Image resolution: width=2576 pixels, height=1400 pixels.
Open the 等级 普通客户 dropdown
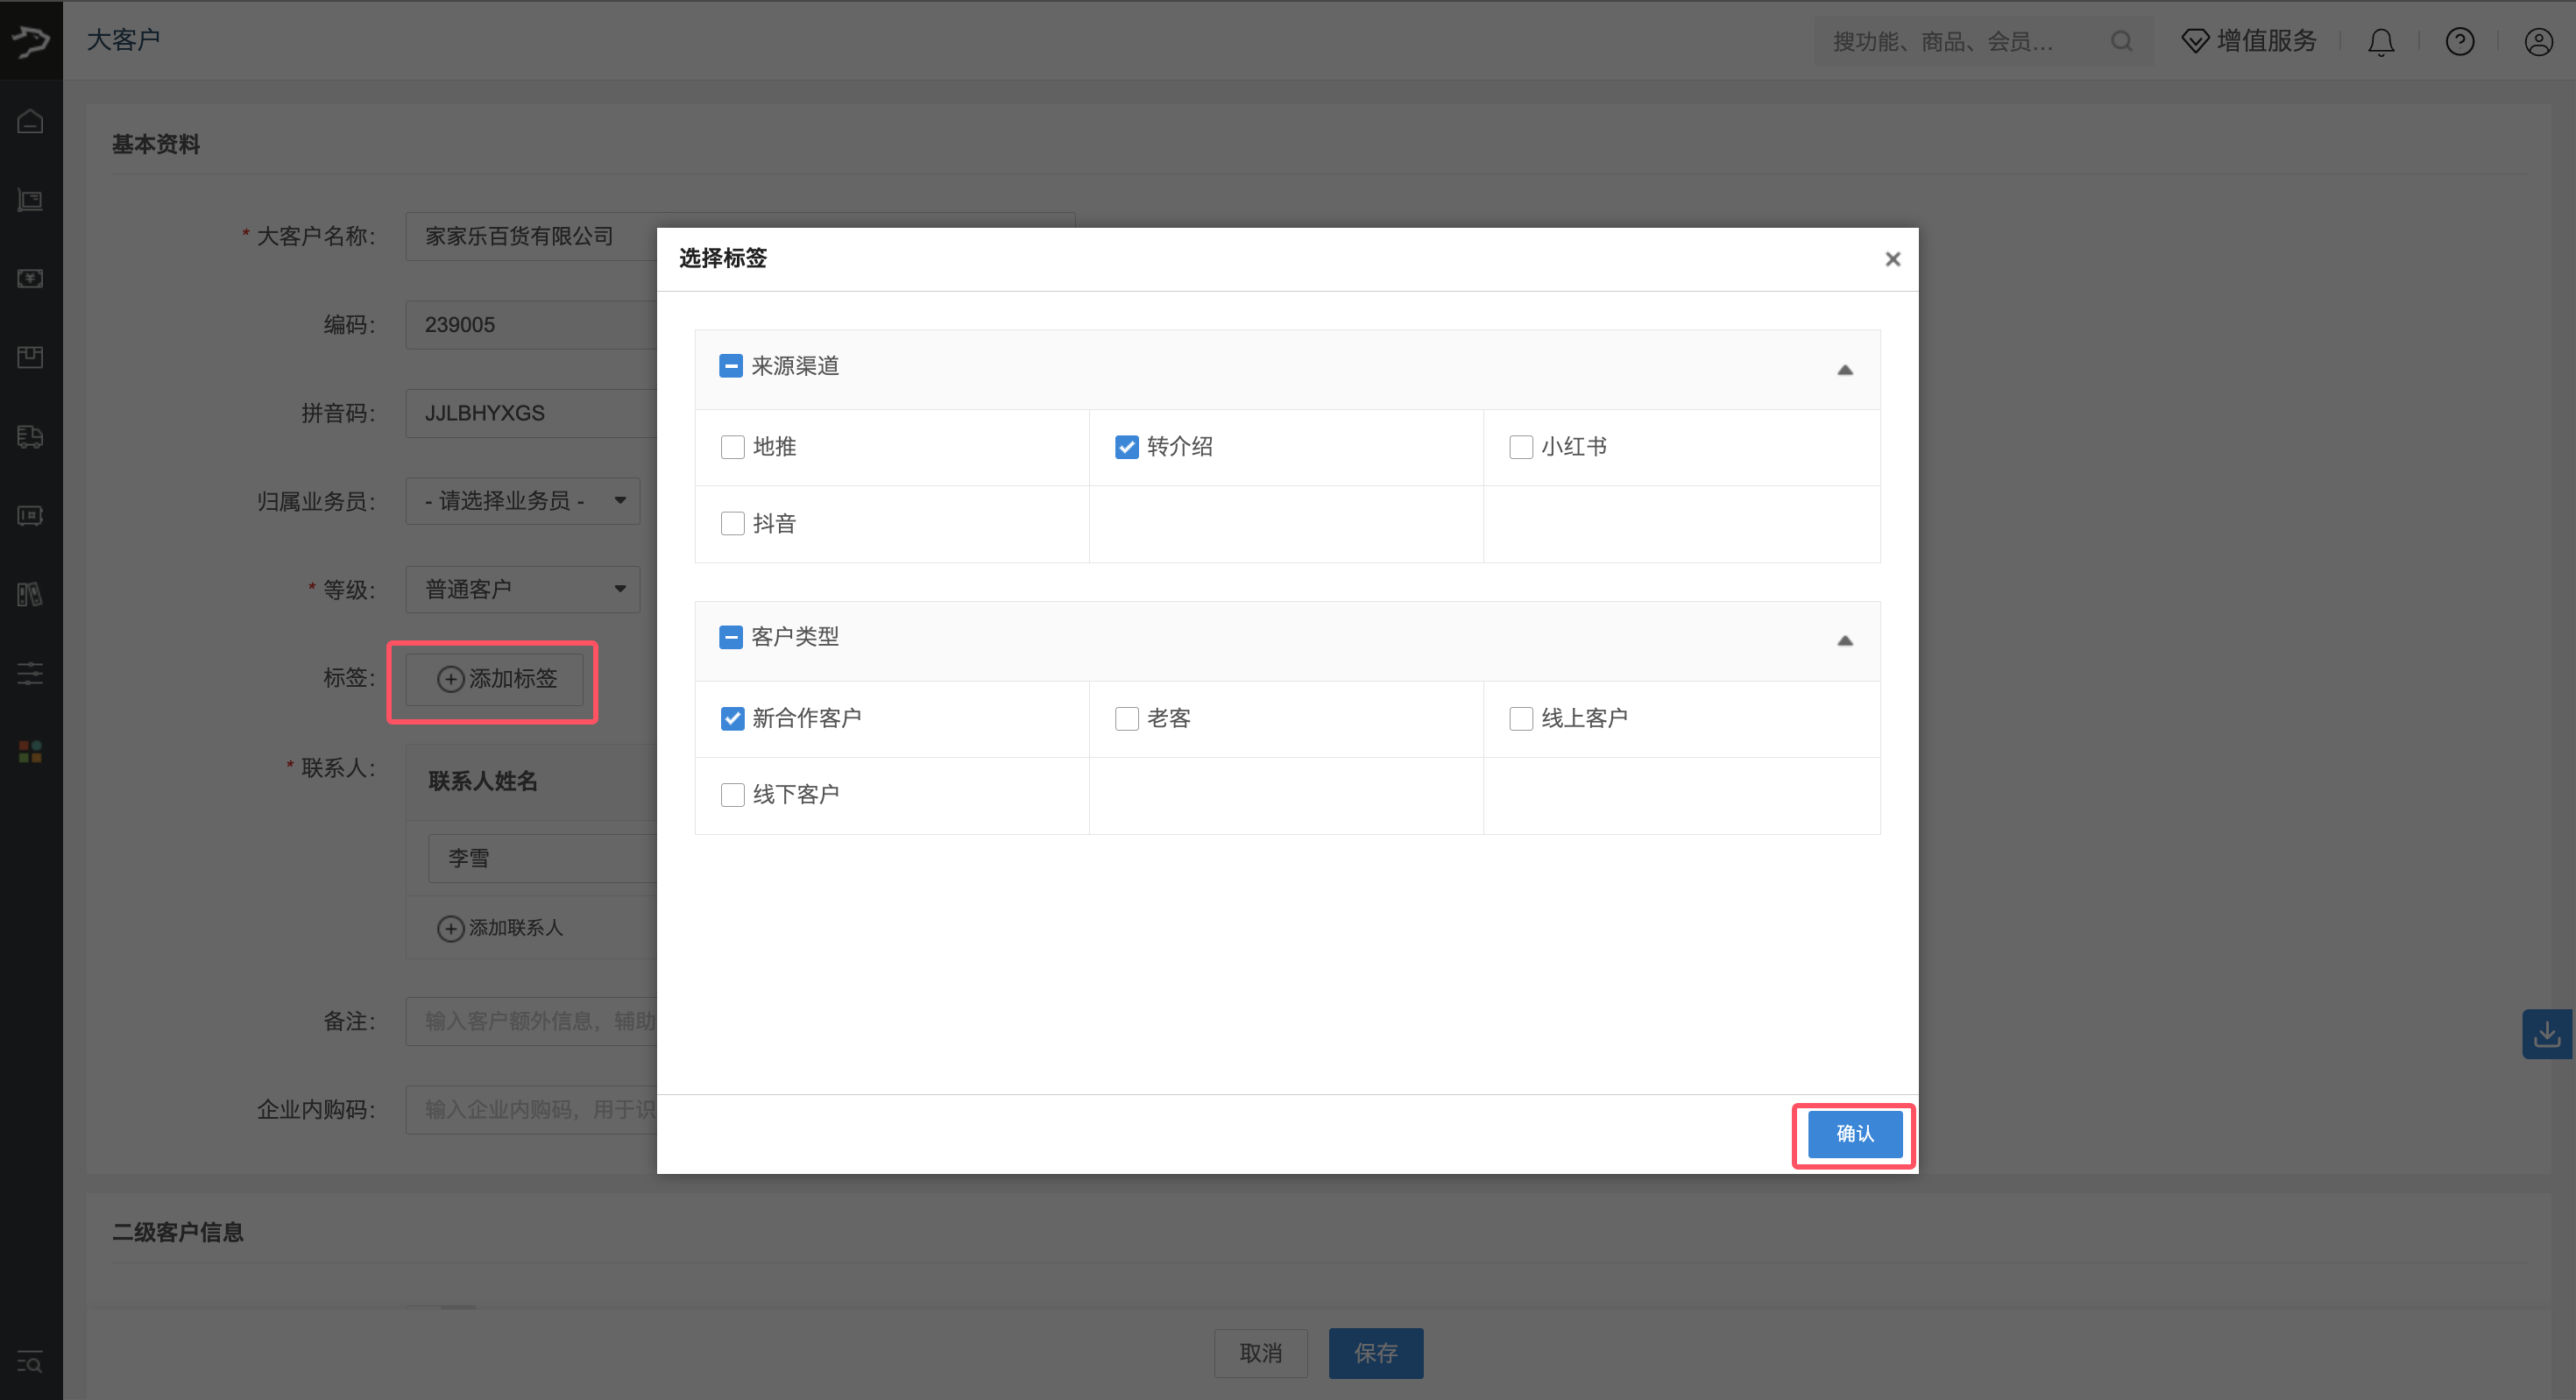coord(522,589)
